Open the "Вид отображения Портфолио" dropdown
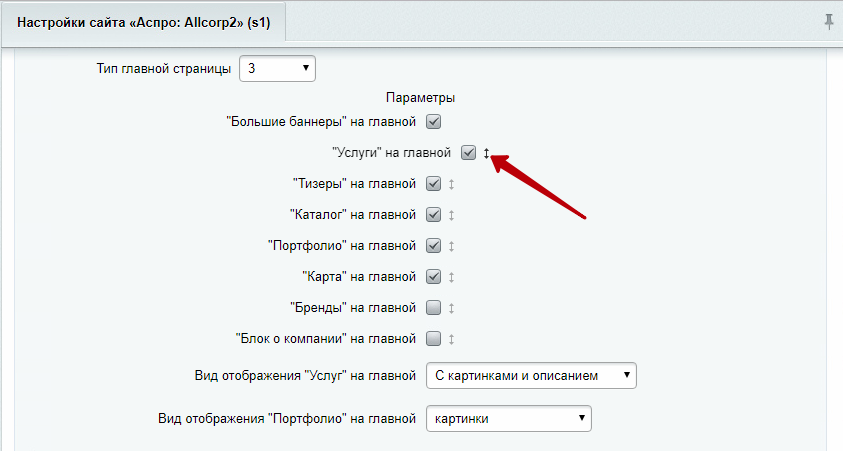Screen dimensions: 843x451 click(509, 419)
